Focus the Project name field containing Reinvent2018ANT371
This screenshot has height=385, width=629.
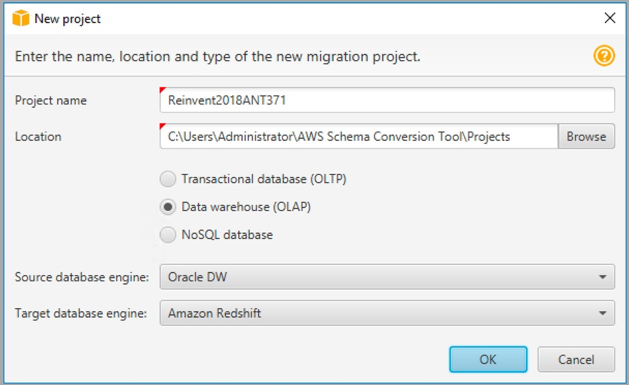(x=387, y=100)
